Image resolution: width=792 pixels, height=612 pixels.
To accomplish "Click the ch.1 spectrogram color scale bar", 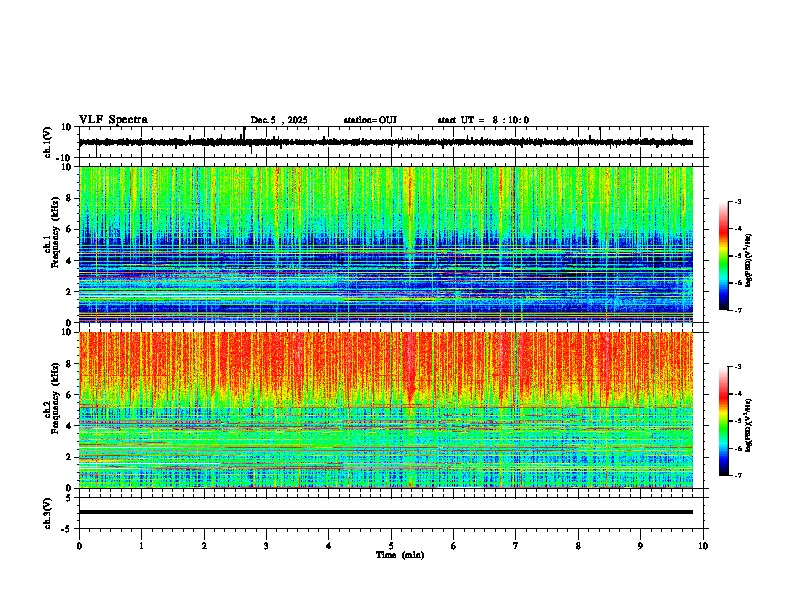I will (x=724, y=256).
